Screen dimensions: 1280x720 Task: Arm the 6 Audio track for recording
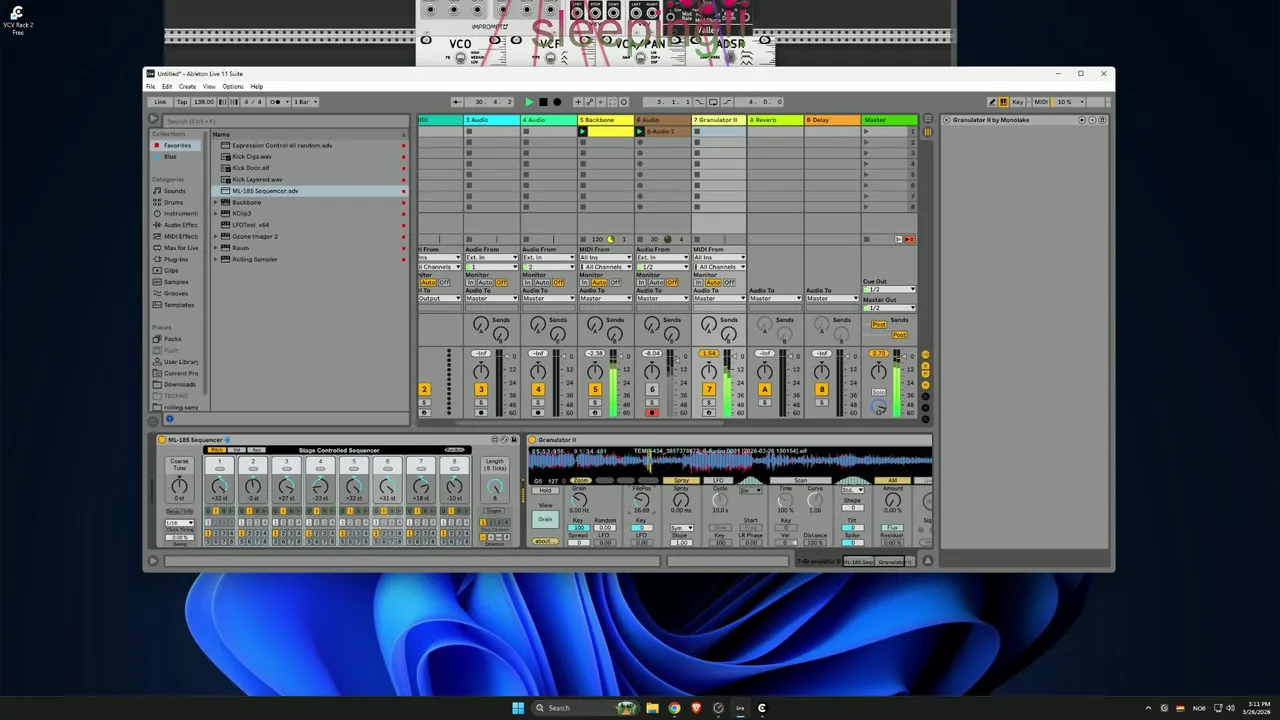pos(651,412)
